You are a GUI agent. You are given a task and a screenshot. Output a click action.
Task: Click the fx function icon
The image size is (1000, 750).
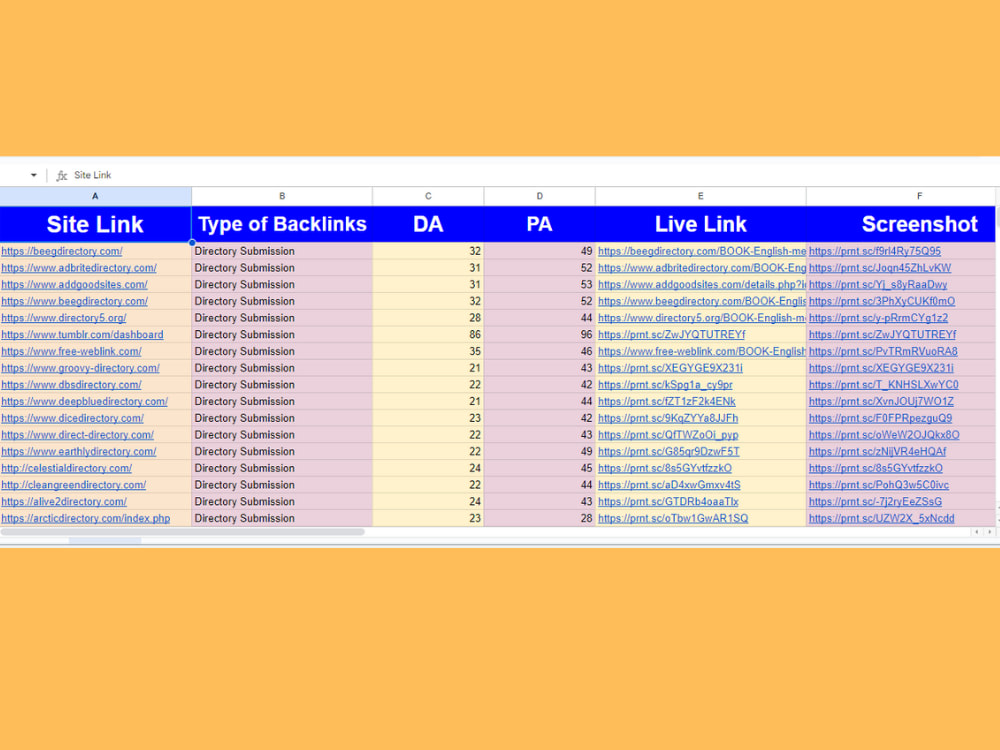tap(62, 175)
